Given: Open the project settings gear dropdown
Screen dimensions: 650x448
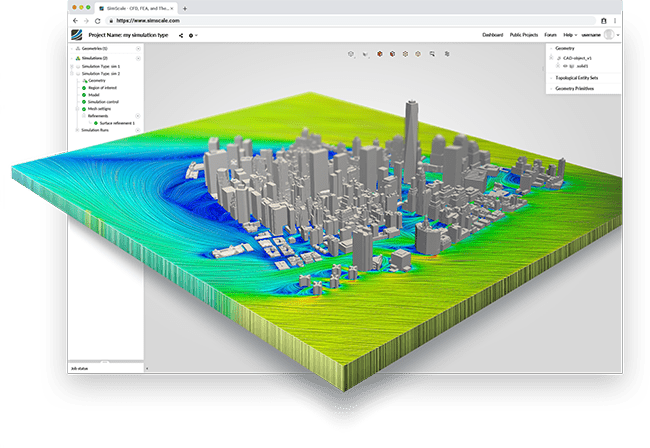Looking at the screenshot, I should (193, 35).
